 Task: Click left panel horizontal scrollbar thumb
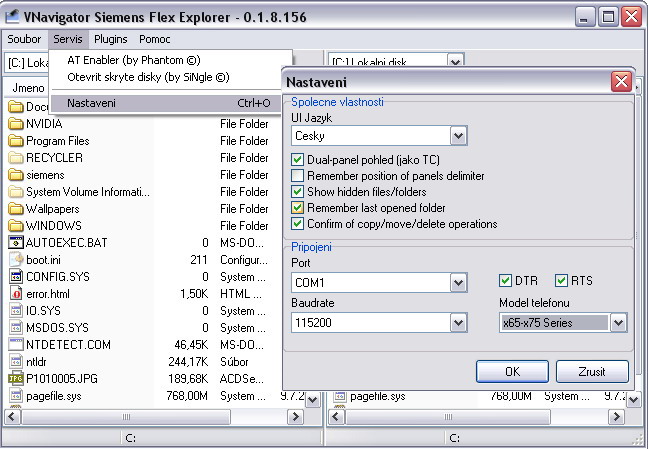coord(126,416)
